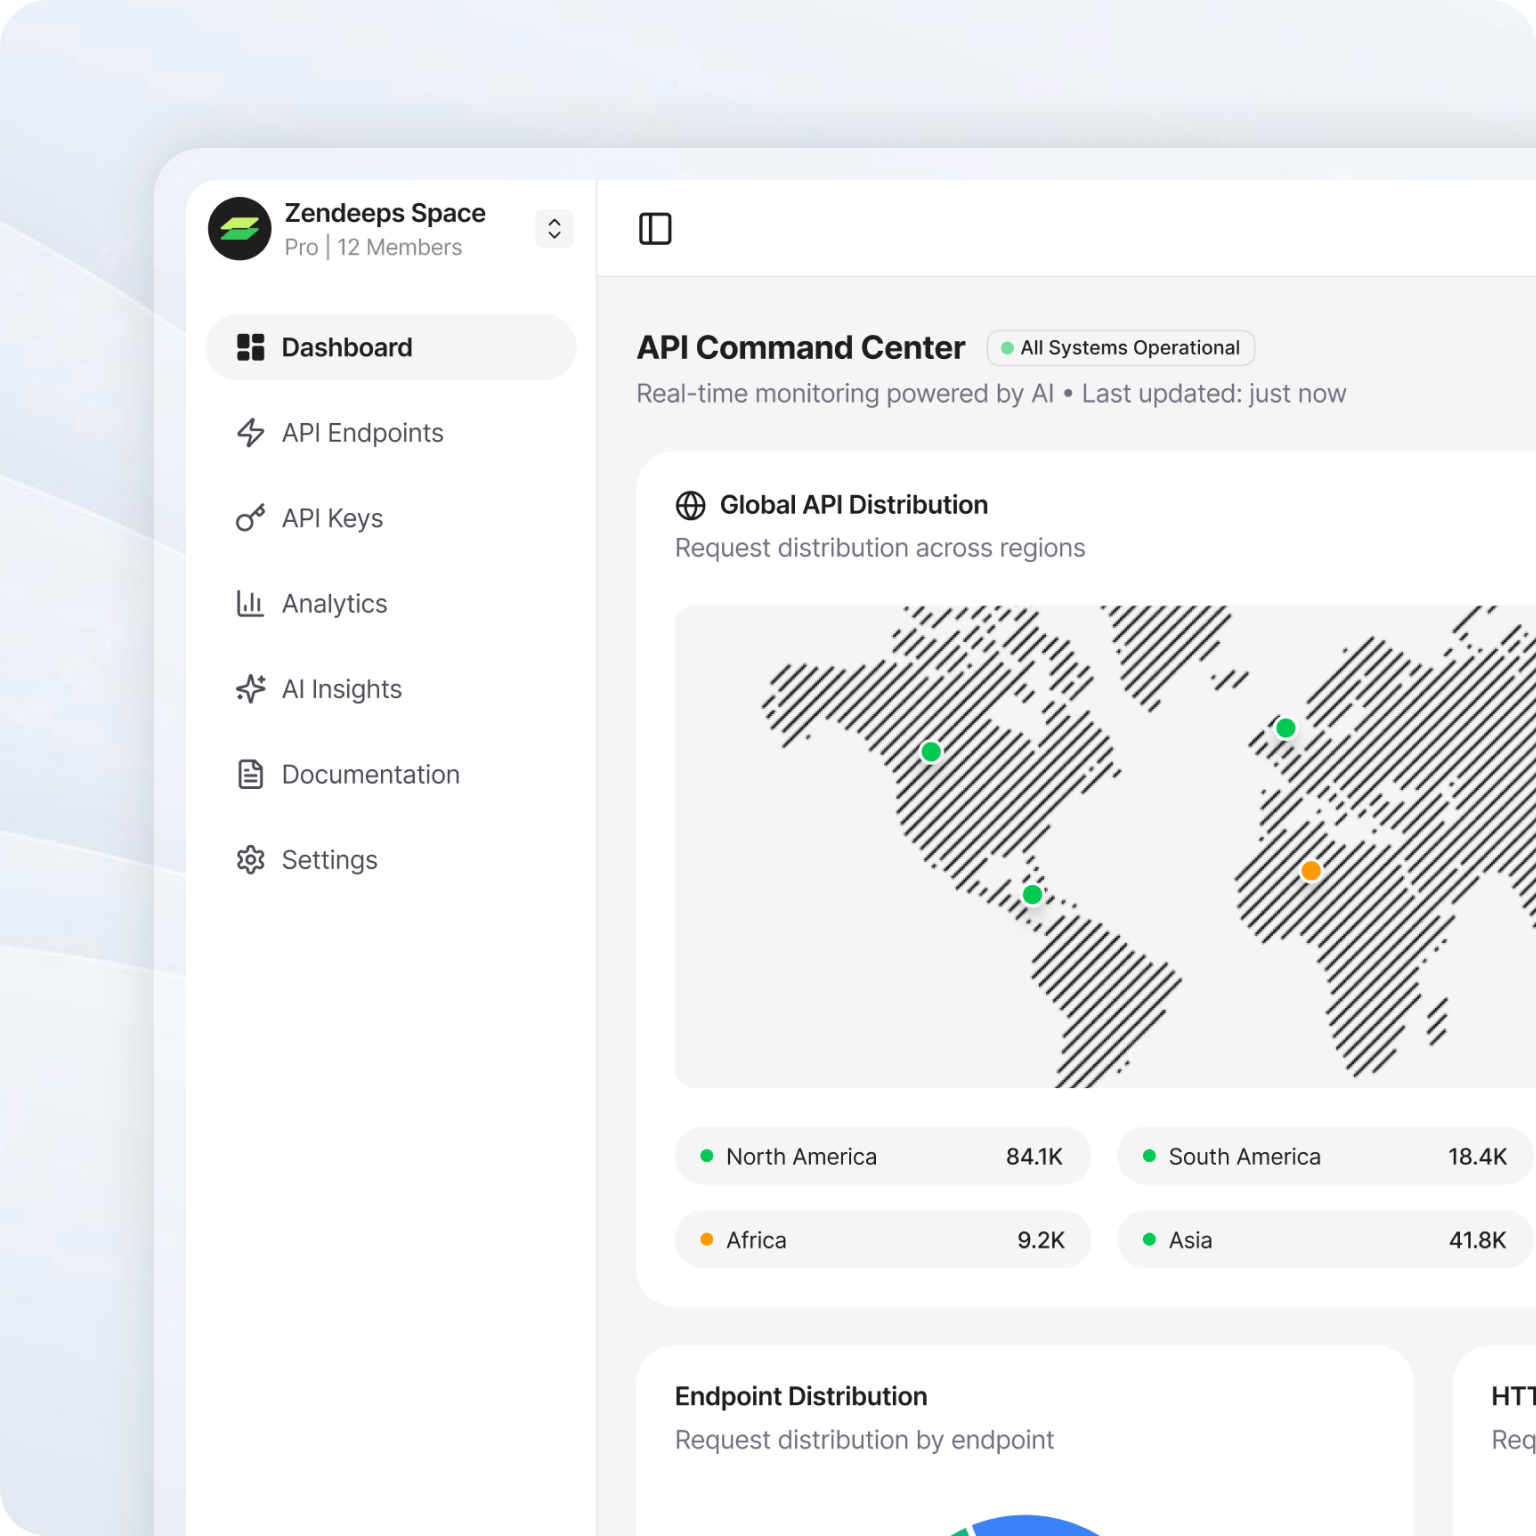Image resolution: width=1536 pixels, height=1536 pixels.
Task: Click the Asia 41.8K stat row
Action: (1322, 1239)
